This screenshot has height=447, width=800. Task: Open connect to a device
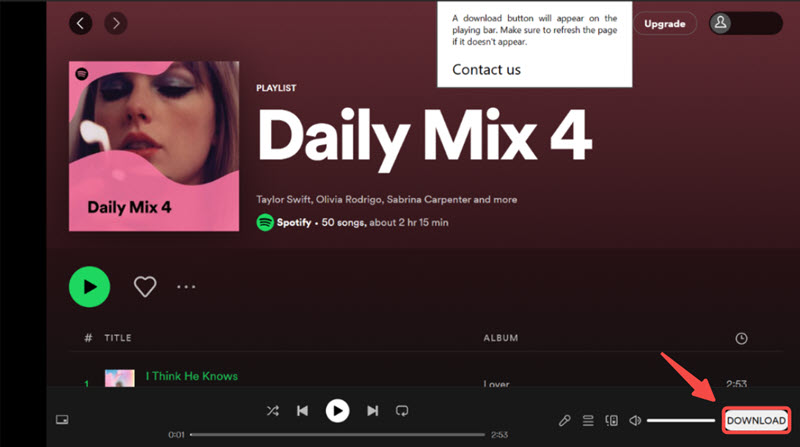(611, 420)
